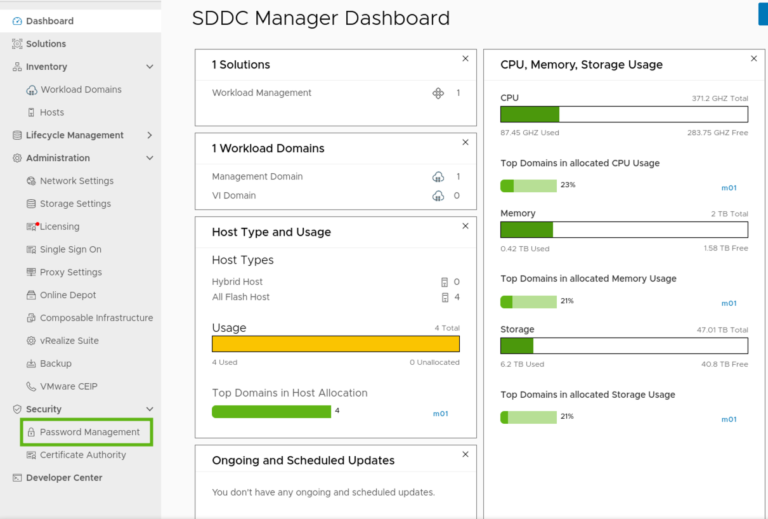Screen dimensions: 768x519
Task: Click the yellow host Usage bar
Action: [x=336, y=344]
